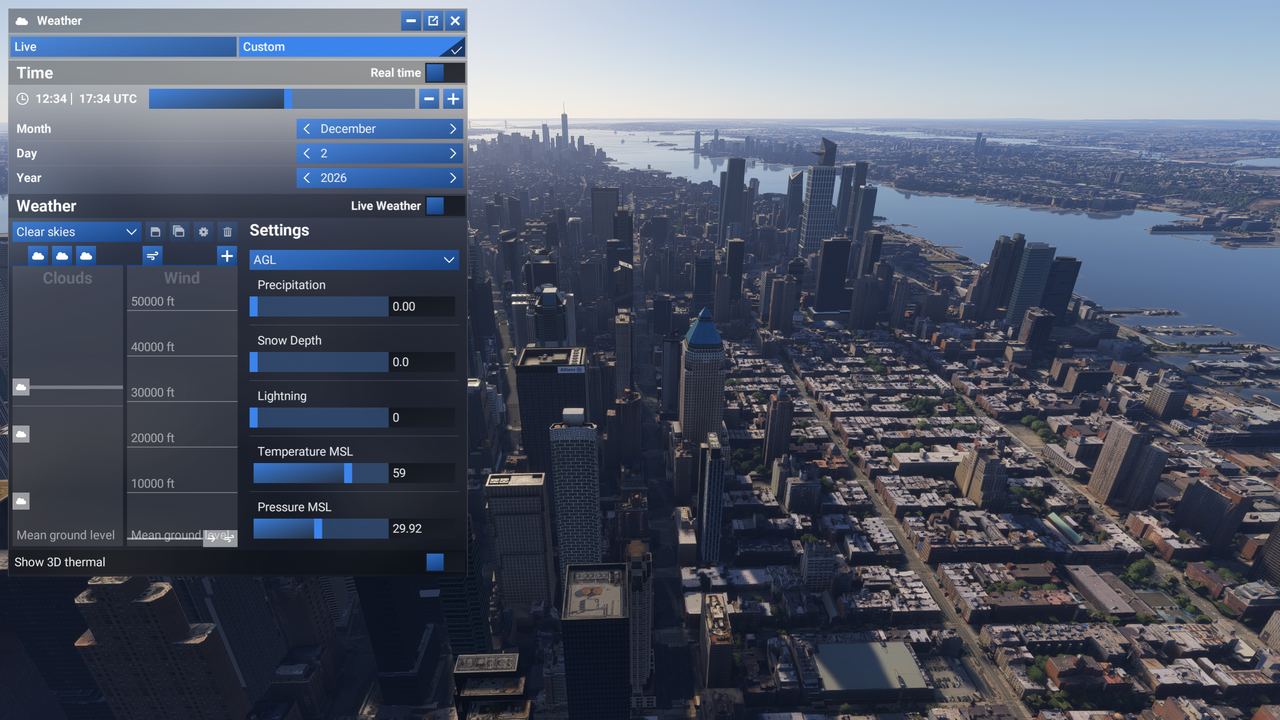Screen dimensions: 1280x720
Task: Open weather preset gear settings
Action: point(203,232)
